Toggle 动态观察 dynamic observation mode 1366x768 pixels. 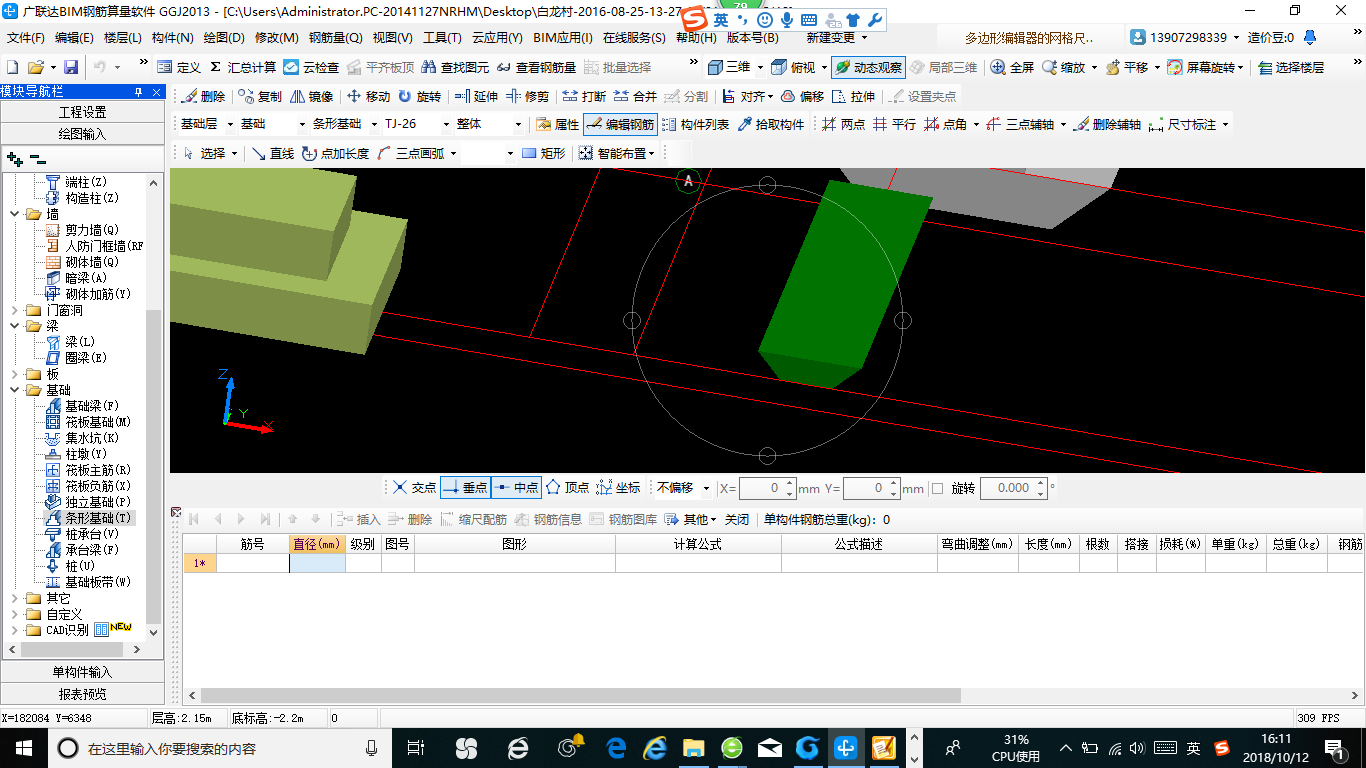868,67
